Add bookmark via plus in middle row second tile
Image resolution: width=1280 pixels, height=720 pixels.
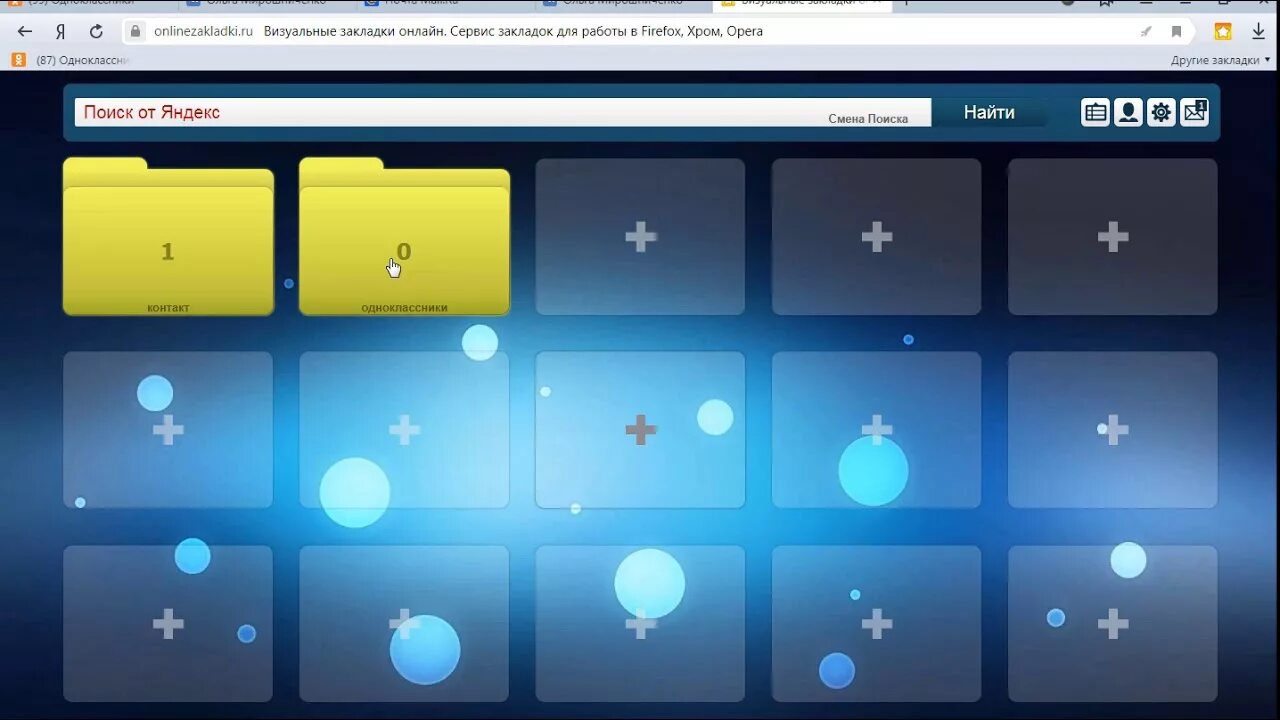(404, 430)
